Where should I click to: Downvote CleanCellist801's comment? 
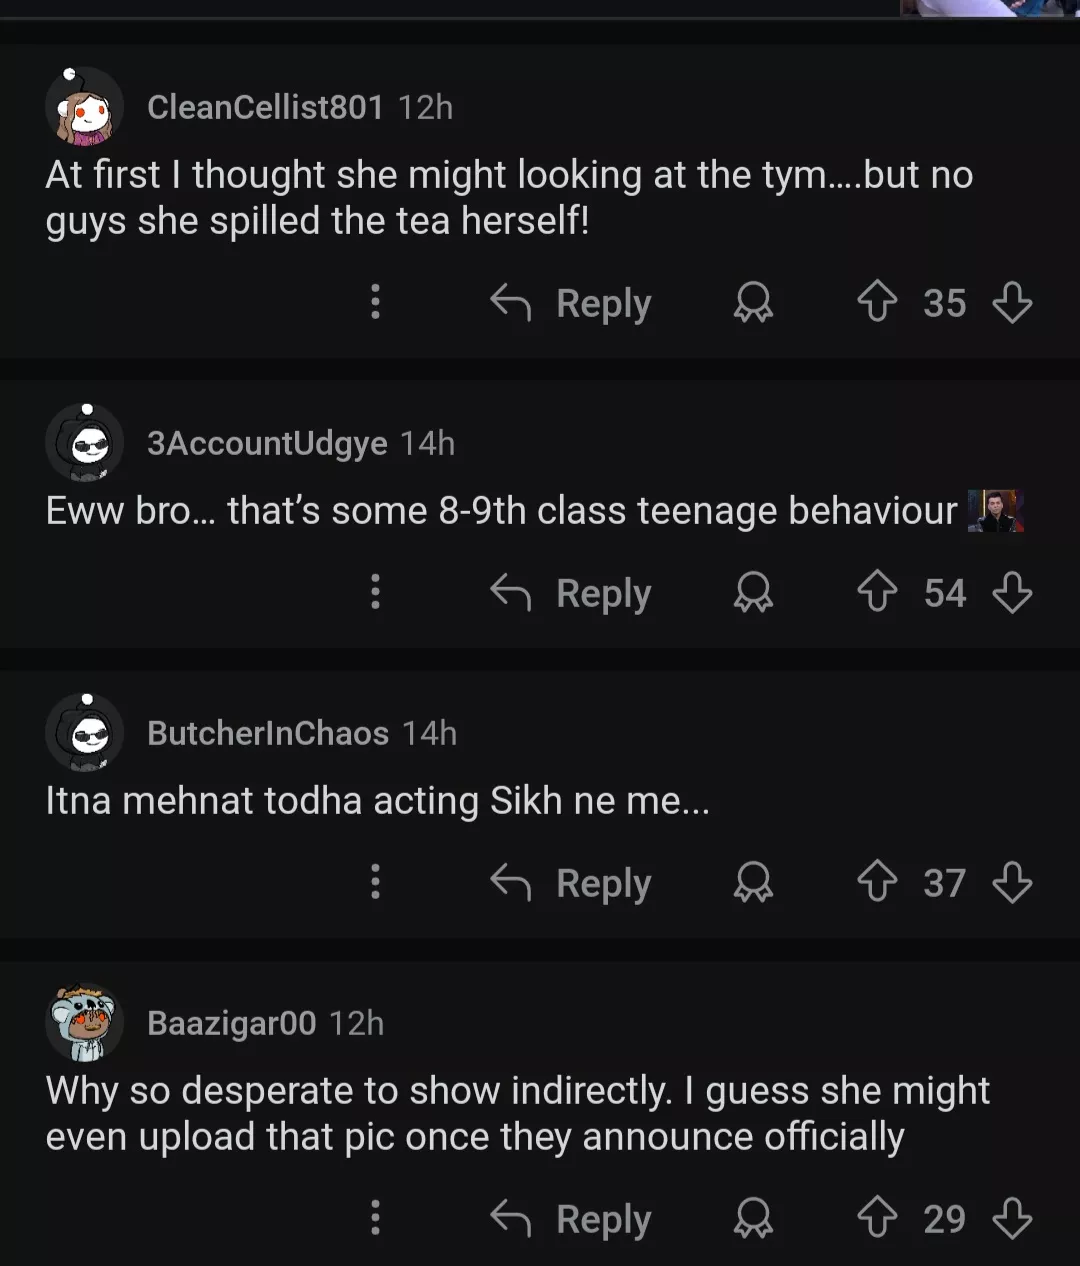pyautogui.click(x=1012, y=302)
